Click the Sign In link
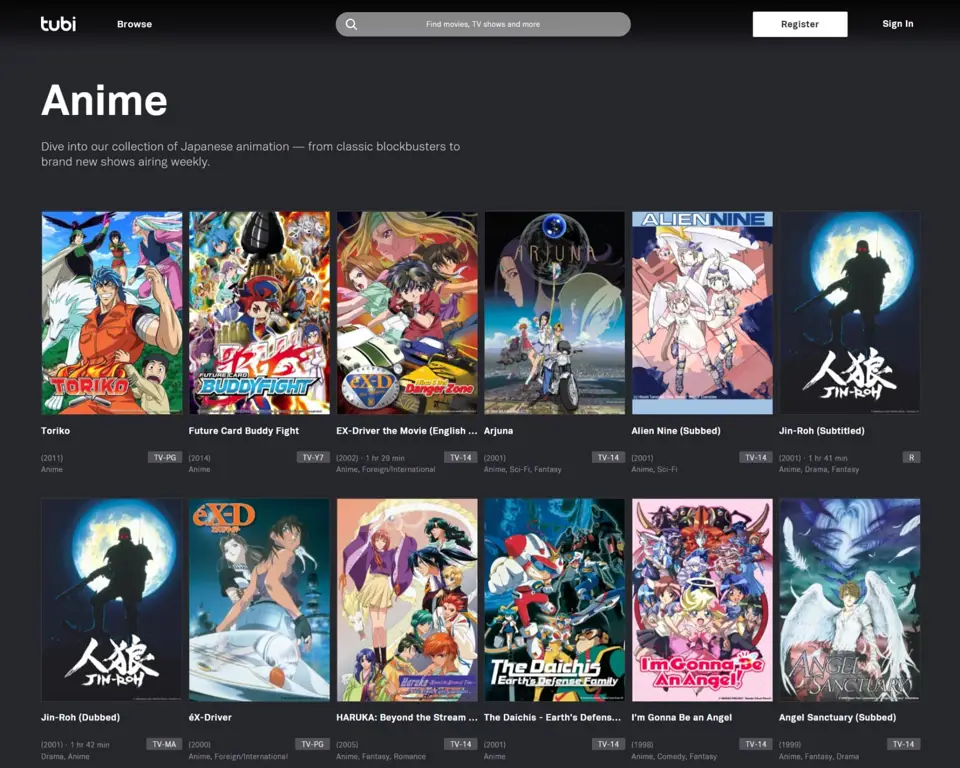The image size is (960, 768). [898, 24]
